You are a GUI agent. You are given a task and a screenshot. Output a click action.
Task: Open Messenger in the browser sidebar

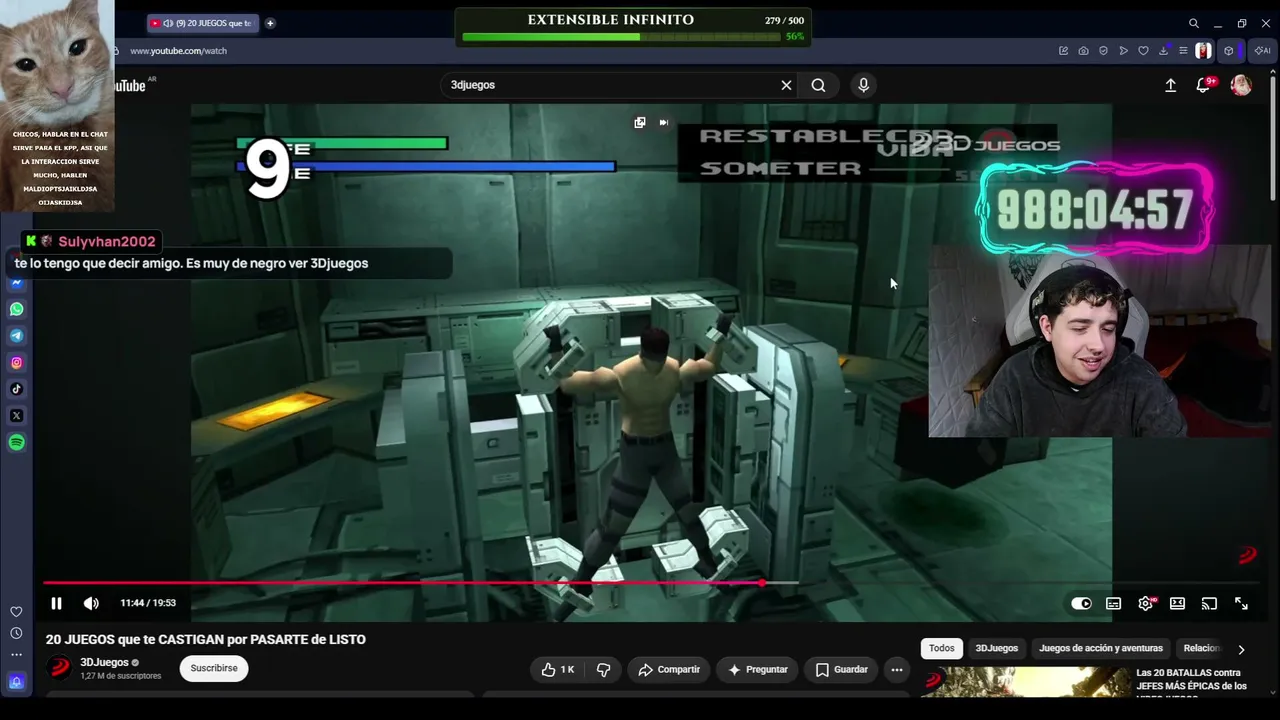pyautogui.click(x=16, y=283)
